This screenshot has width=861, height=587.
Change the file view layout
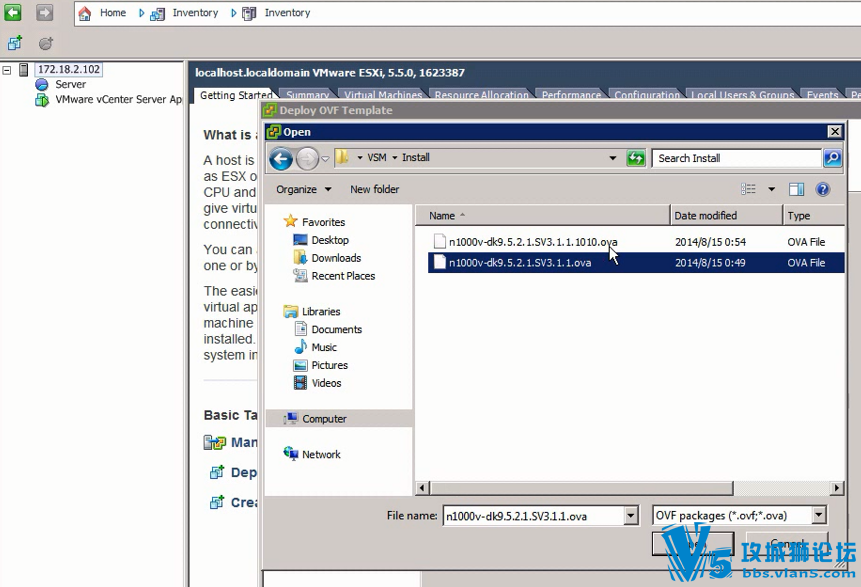[x=748, y=189]
